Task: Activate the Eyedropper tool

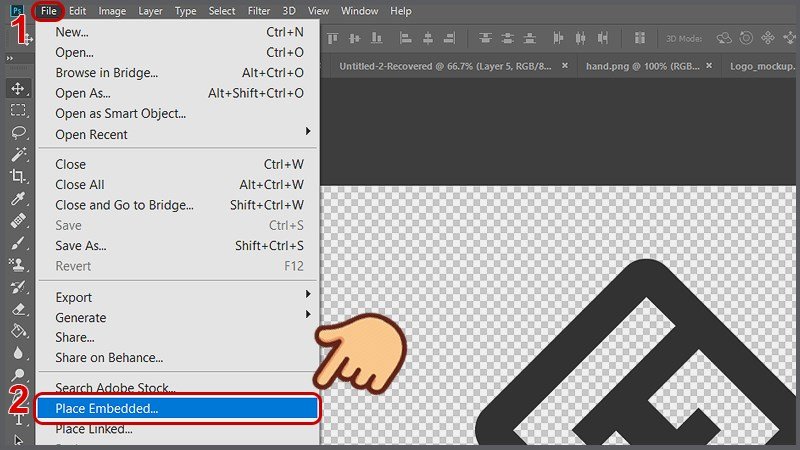Action: click(17, 198)
